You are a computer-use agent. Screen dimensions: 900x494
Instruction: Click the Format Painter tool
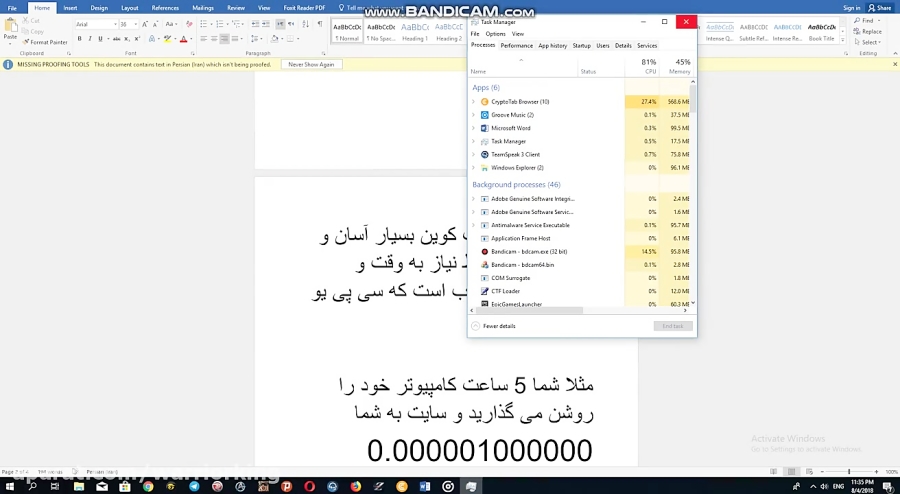tap(45, 42)
